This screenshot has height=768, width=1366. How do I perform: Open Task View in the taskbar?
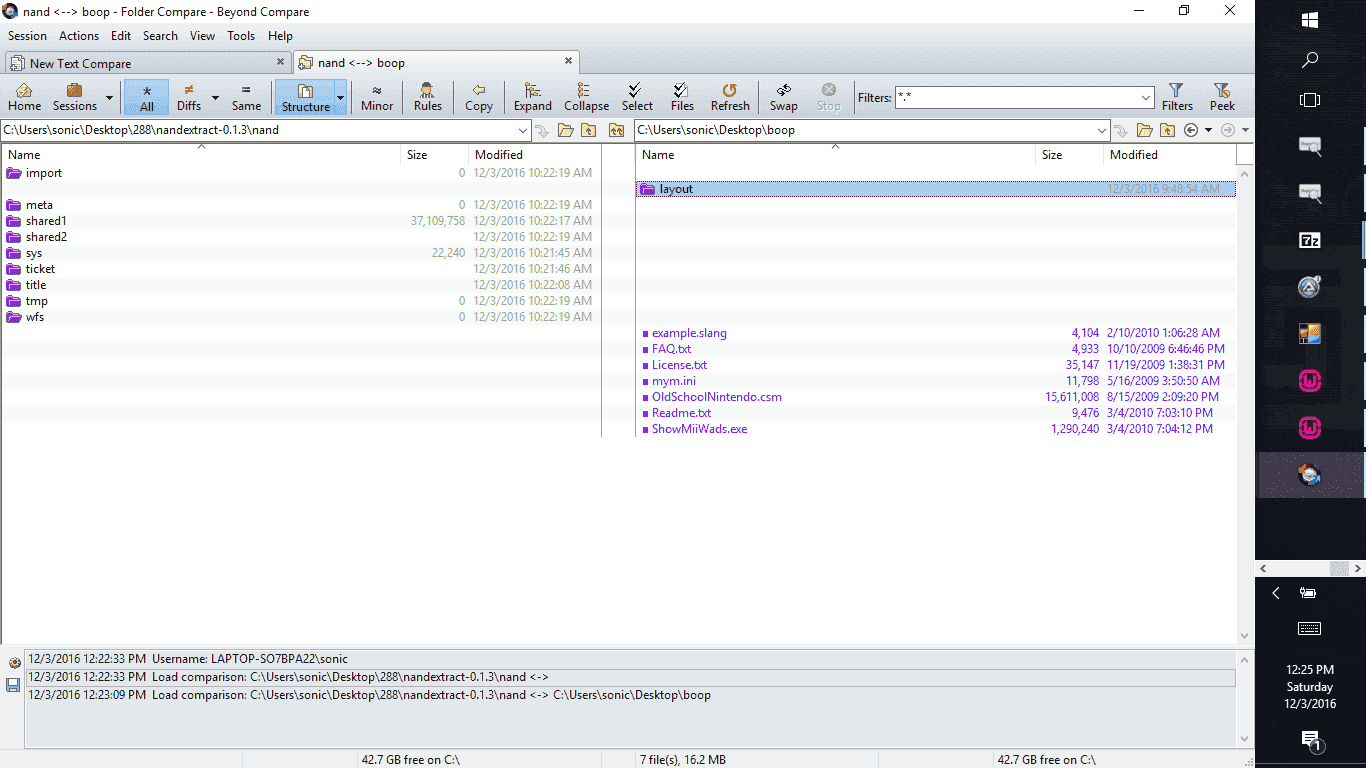point(1310,100)
